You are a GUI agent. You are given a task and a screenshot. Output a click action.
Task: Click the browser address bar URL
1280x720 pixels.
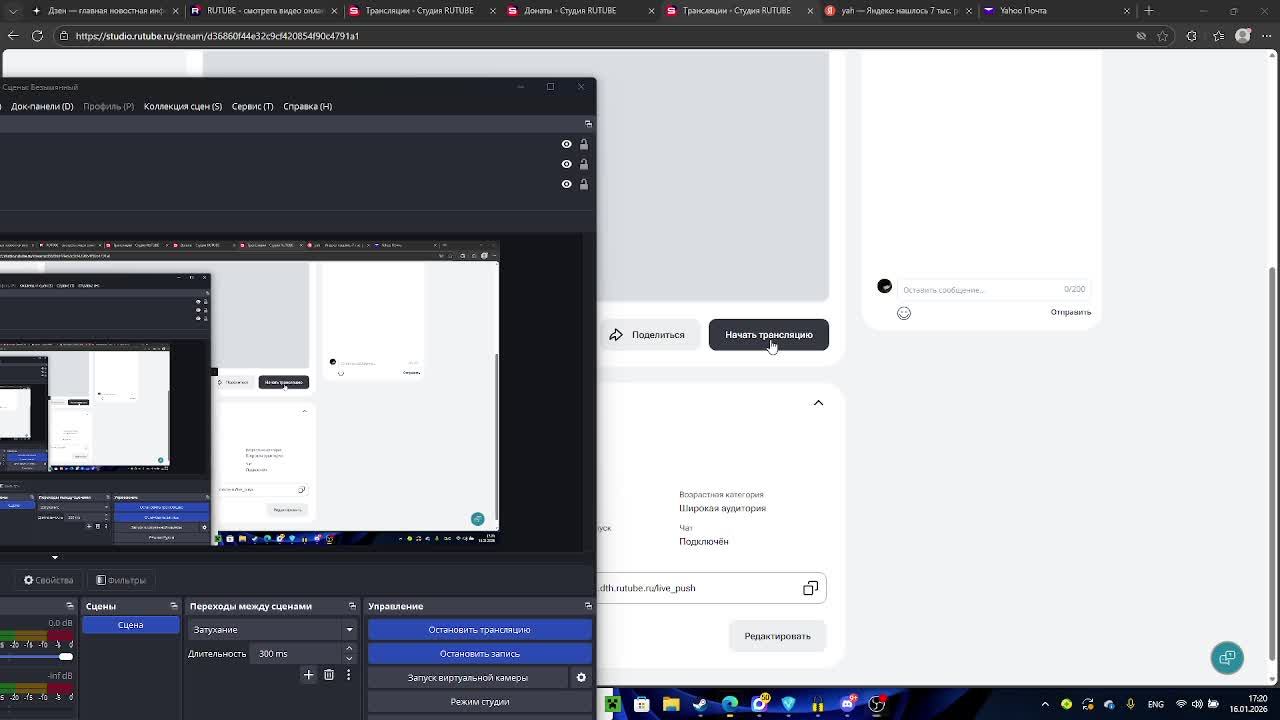click(216, 36)
